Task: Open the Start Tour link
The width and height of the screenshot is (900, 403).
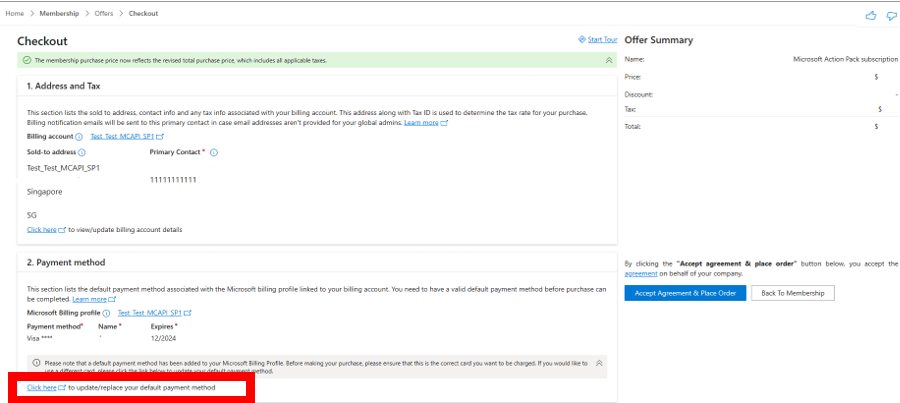Action: [602, 40]
